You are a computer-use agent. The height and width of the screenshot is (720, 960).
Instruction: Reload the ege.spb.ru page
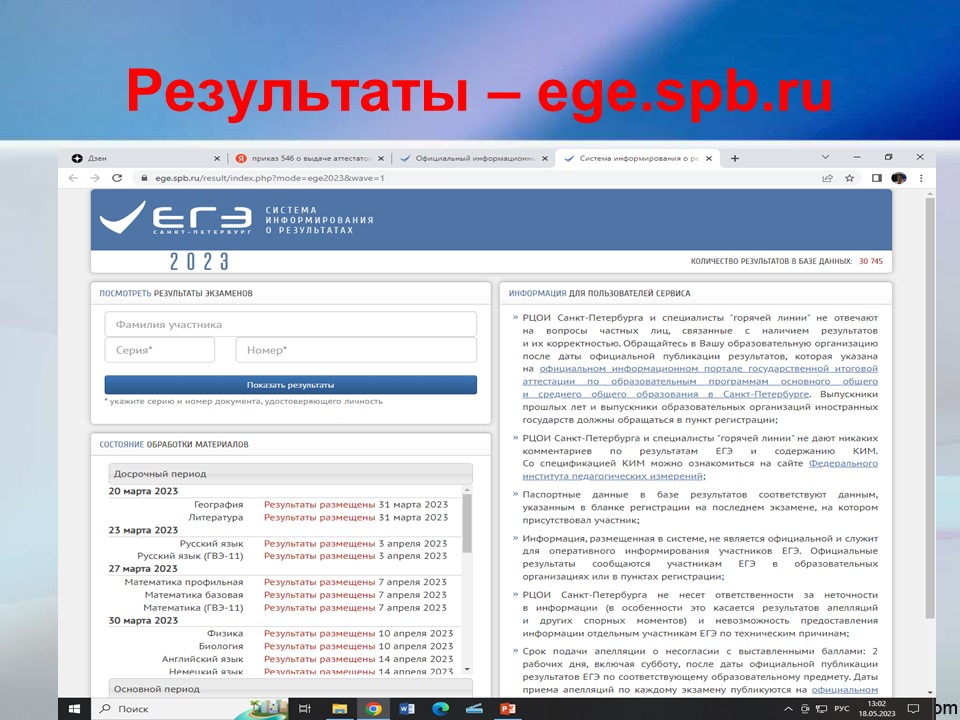[x=117, y=178]
